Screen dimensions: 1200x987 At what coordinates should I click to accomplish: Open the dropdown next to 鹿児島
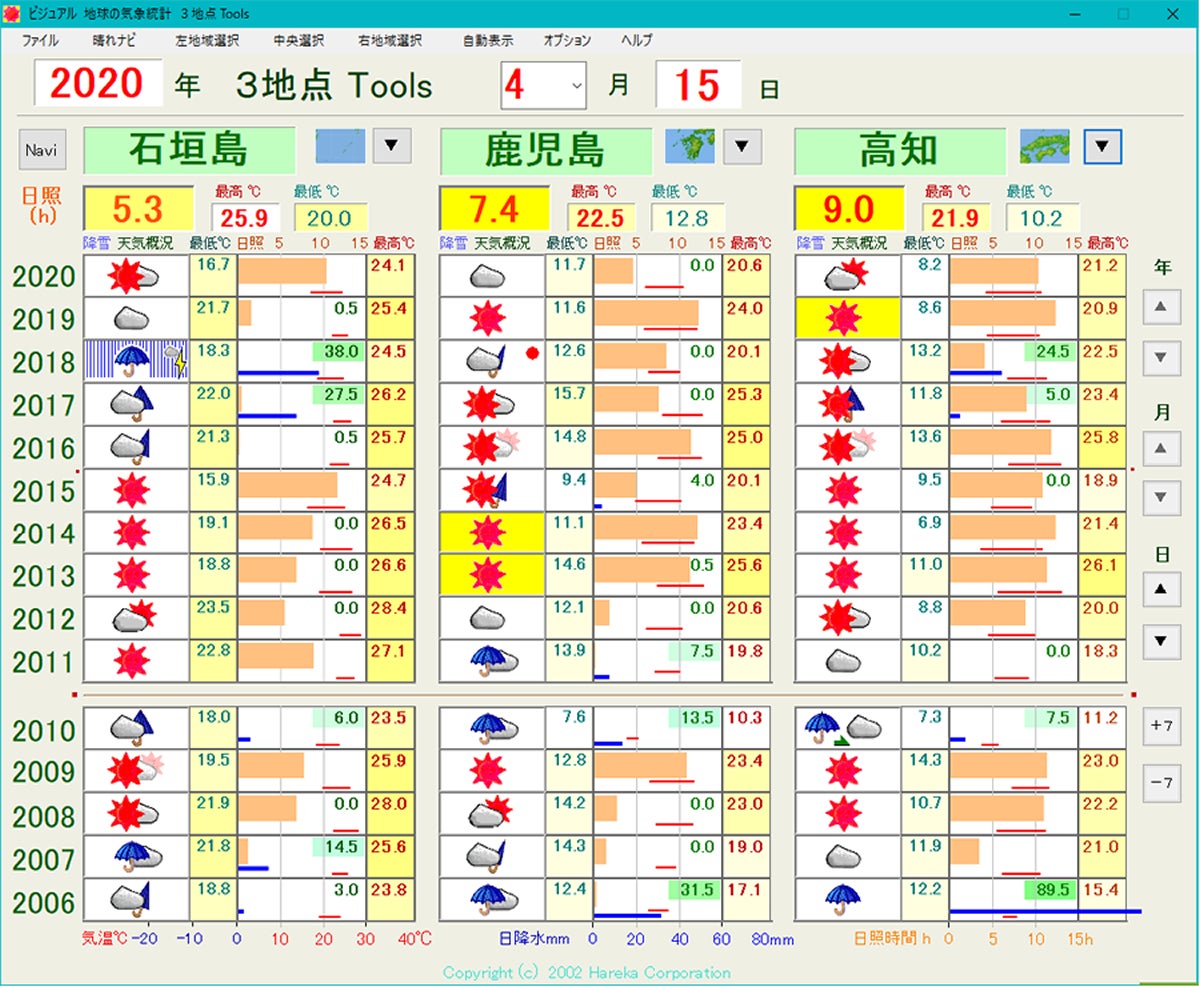click(742, 147)
